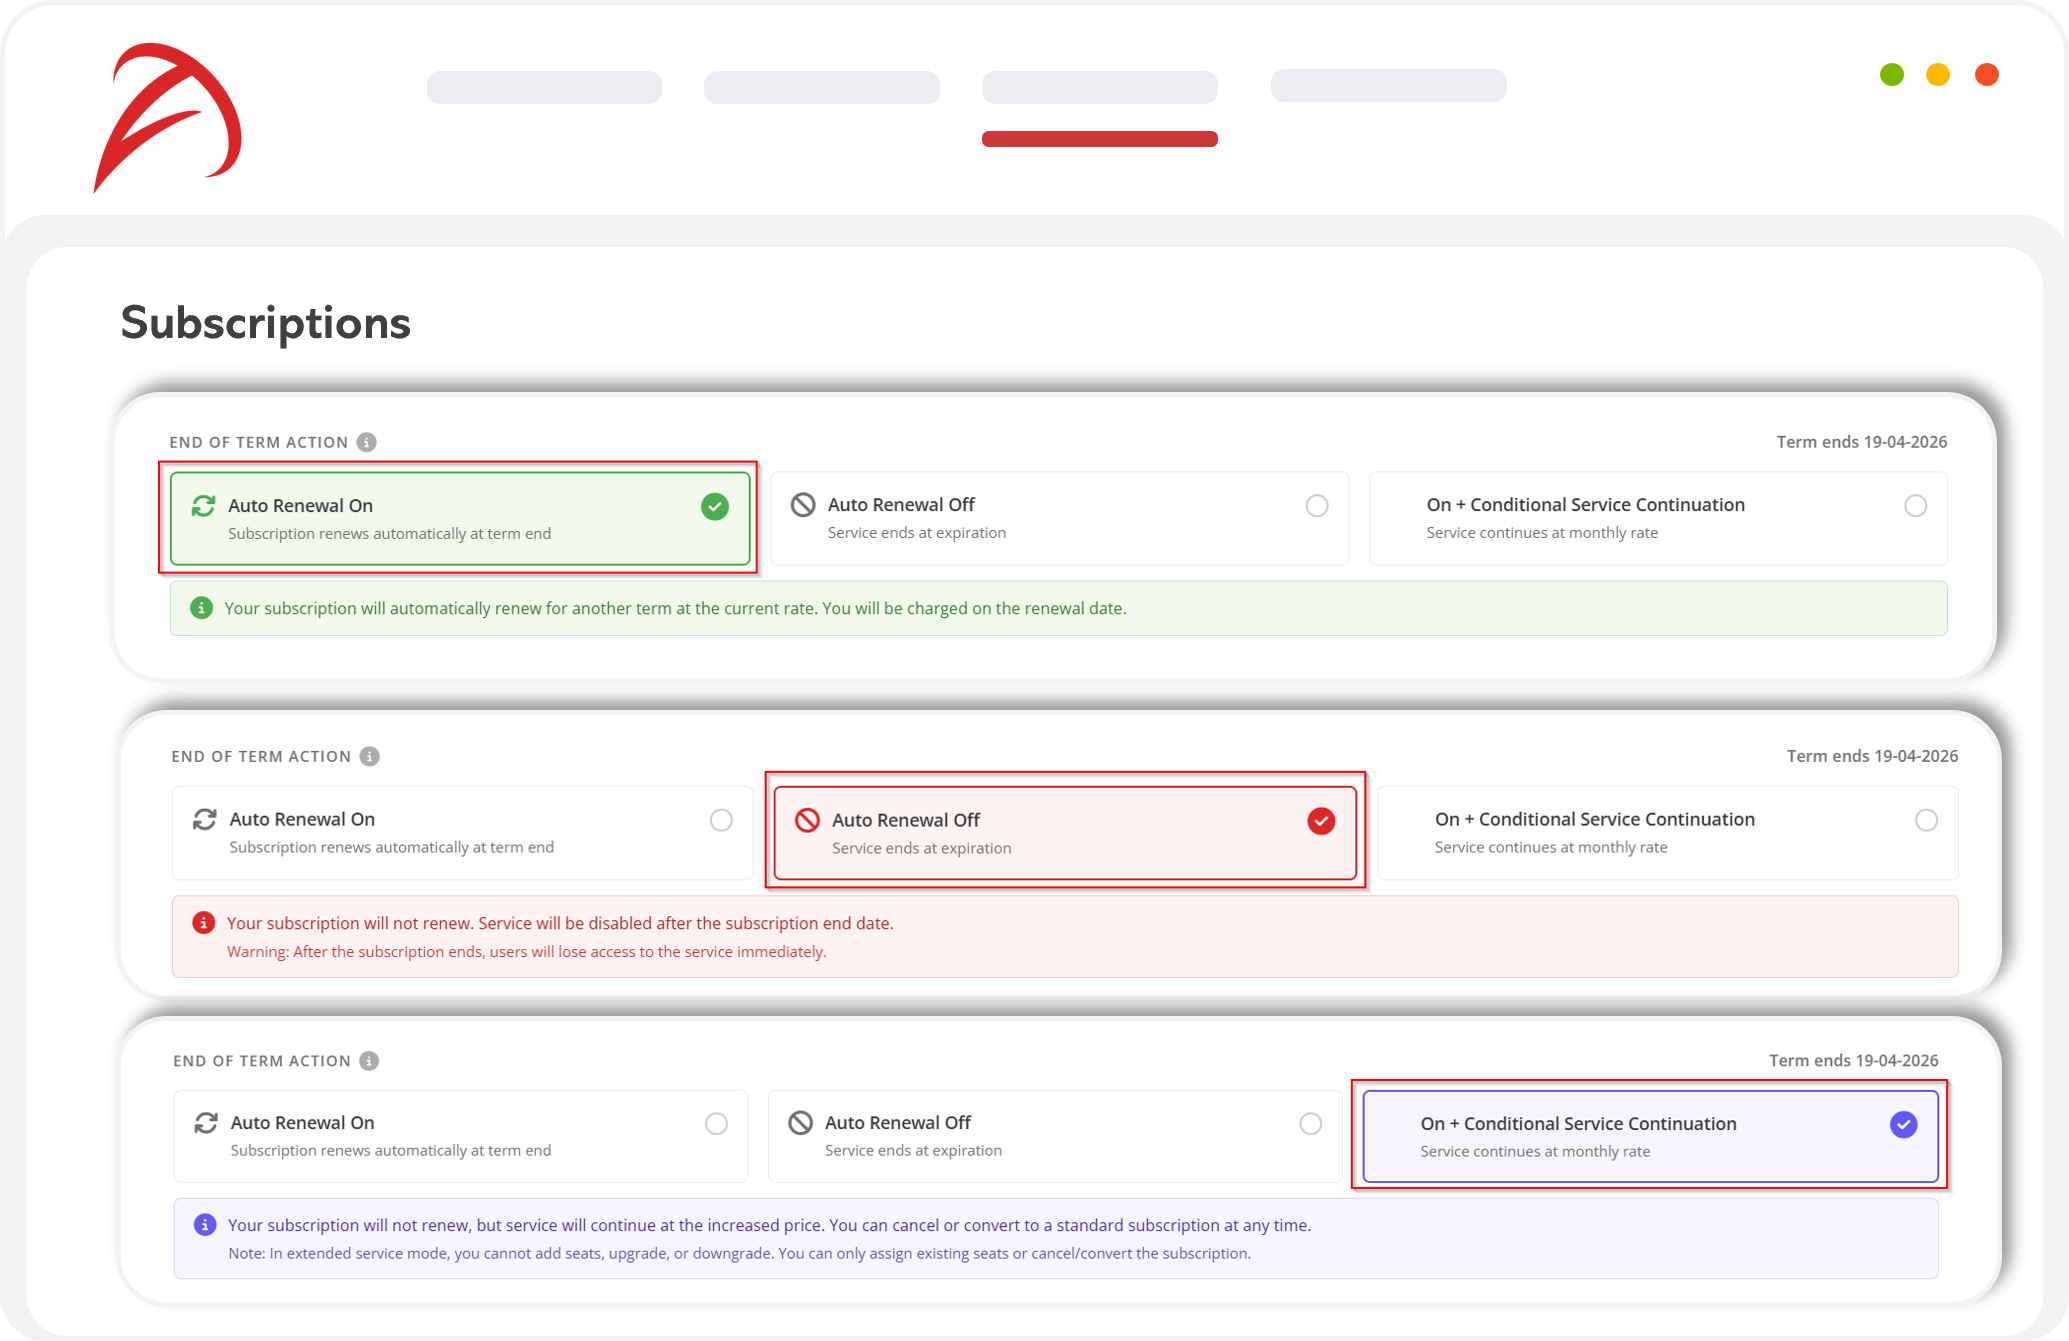Open info icon beside second End of Term Action
This screenshot has width=2069, height=1341.
[370, 756]
